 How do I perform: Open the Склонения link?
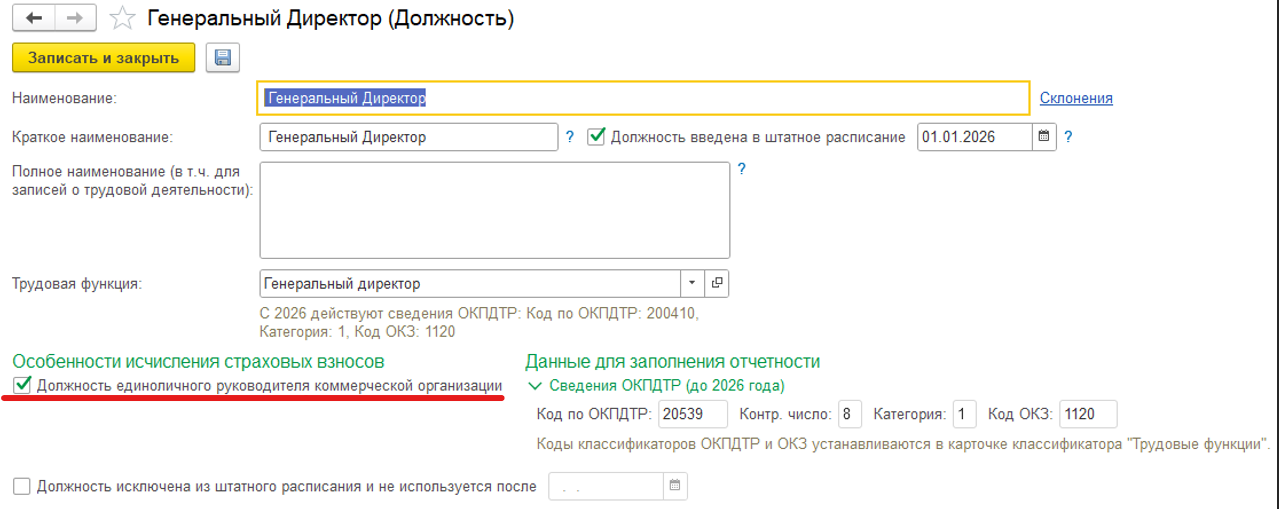[x=1076, y=98]
